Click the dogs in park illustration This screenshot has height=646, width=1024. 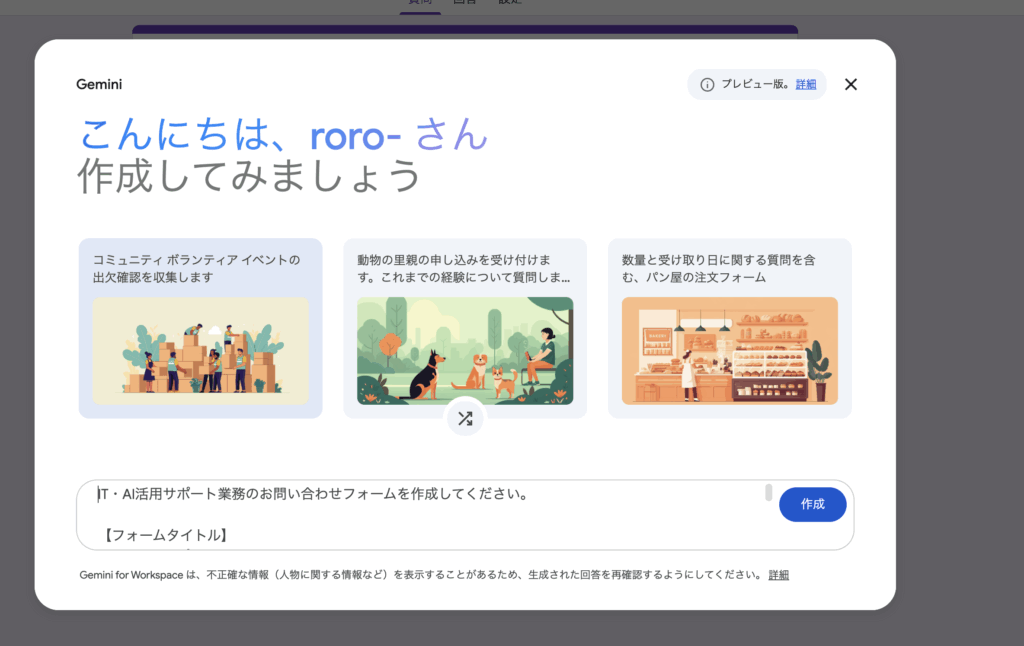pos(465,351)
